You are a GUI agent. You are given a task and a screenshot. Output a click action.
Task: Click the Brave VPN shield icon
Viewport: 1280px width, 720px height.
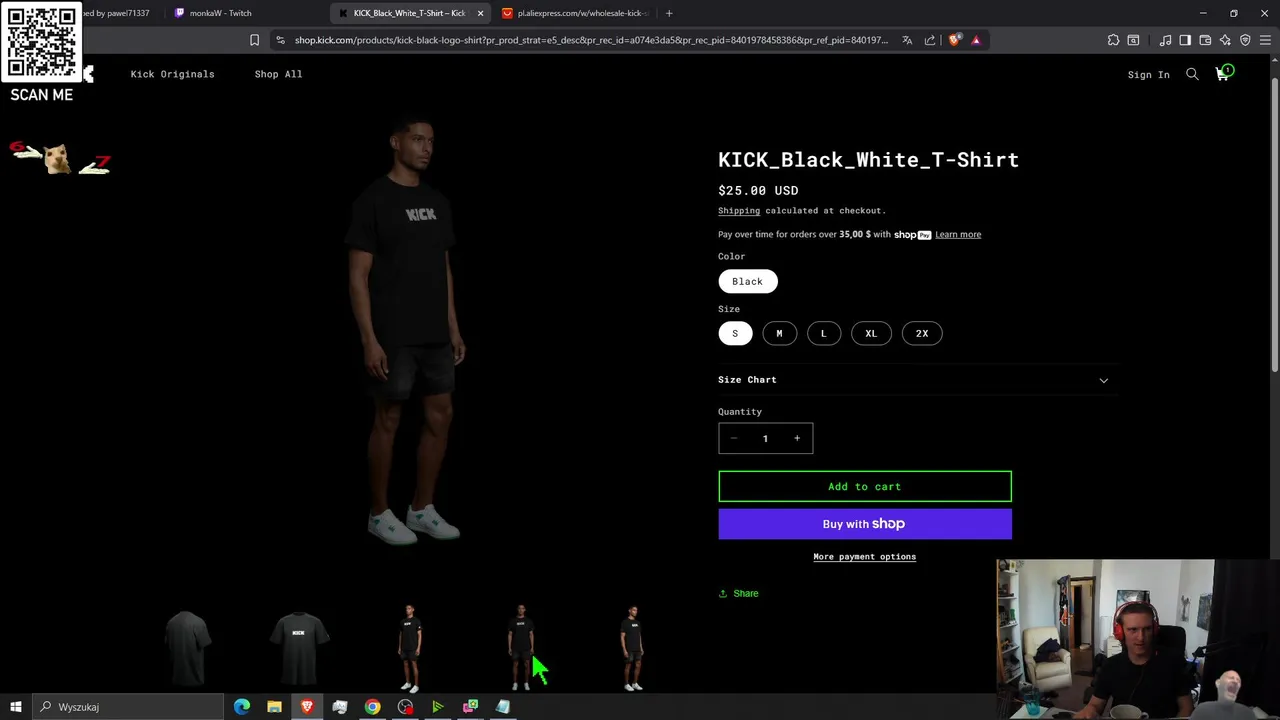pos(1245,40)
